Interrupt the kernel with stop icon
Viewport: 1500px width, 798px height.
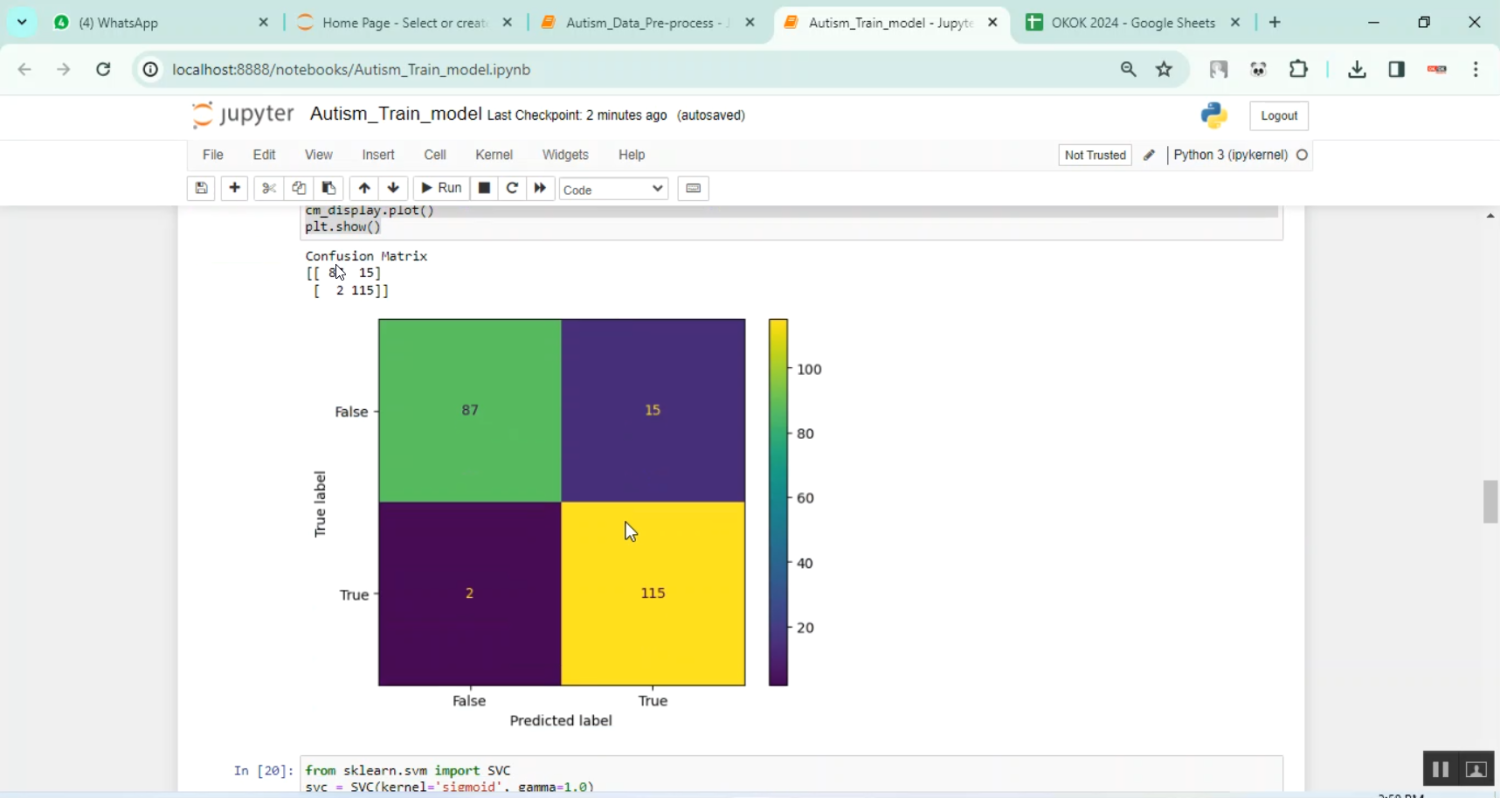click(483, 188)
